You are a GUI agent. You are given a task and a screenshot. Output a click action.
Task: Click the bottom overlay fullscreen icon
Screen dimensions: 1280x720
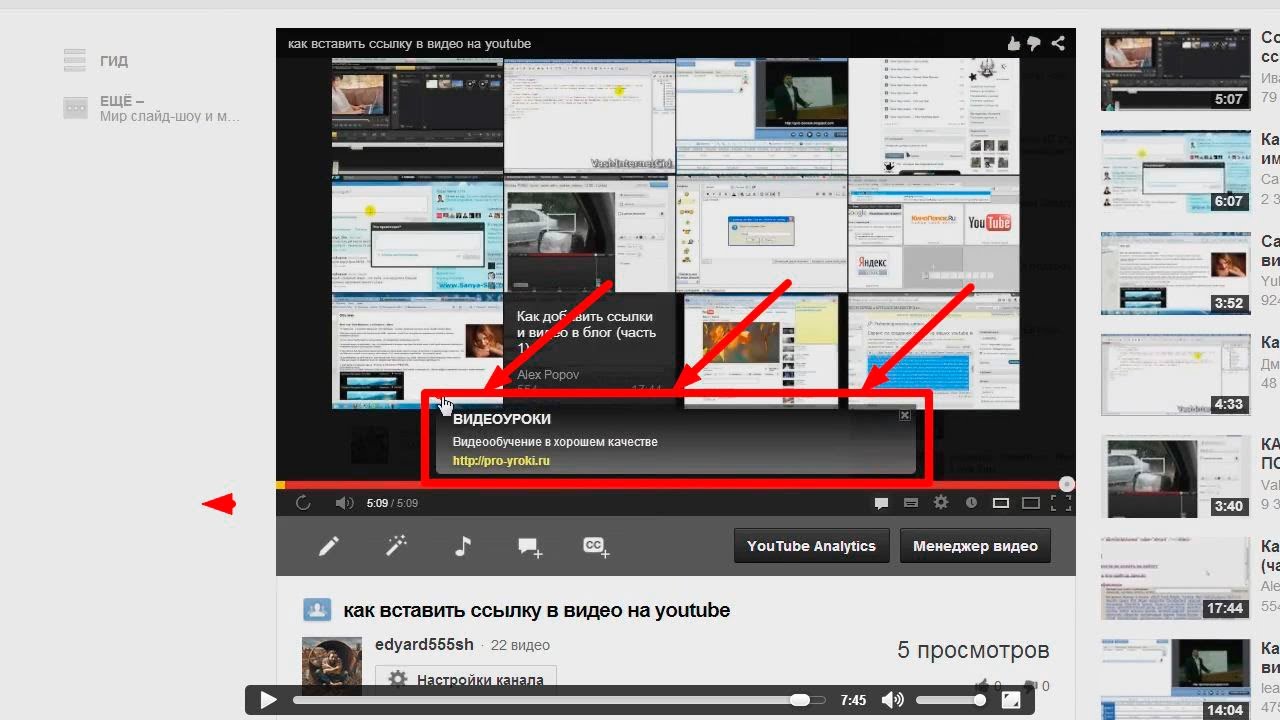(1011, 700)
